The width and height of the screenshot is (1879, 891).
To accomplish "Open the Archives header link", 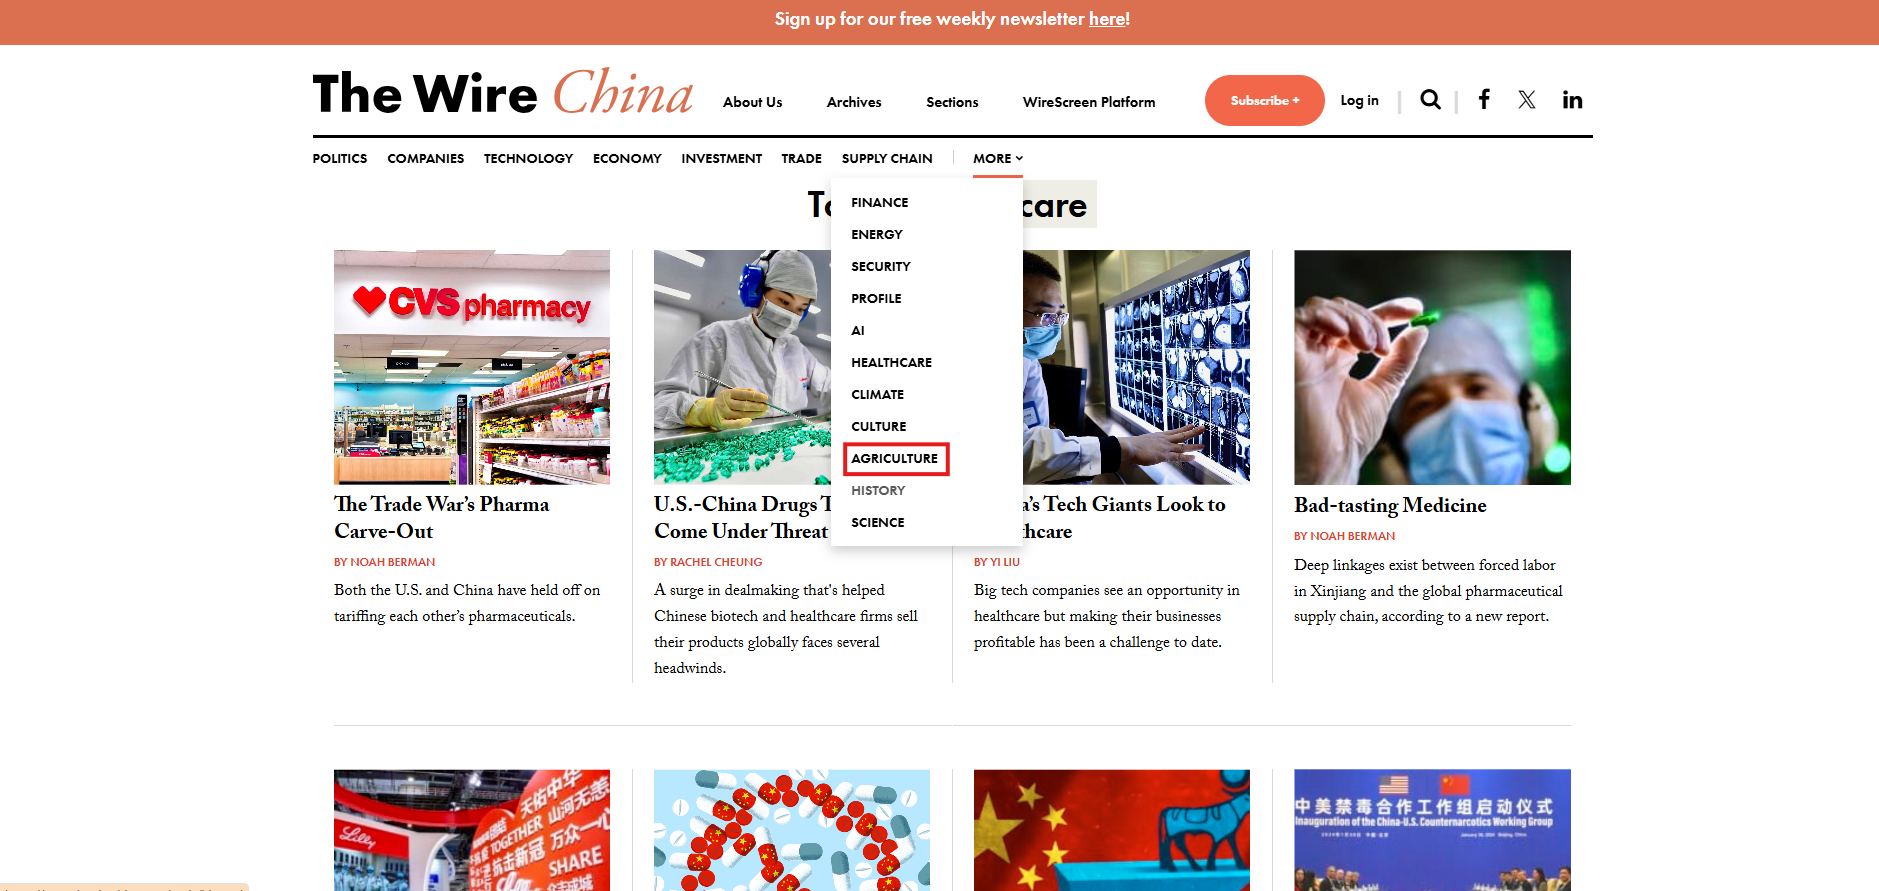I will click(x=854, y=102).
